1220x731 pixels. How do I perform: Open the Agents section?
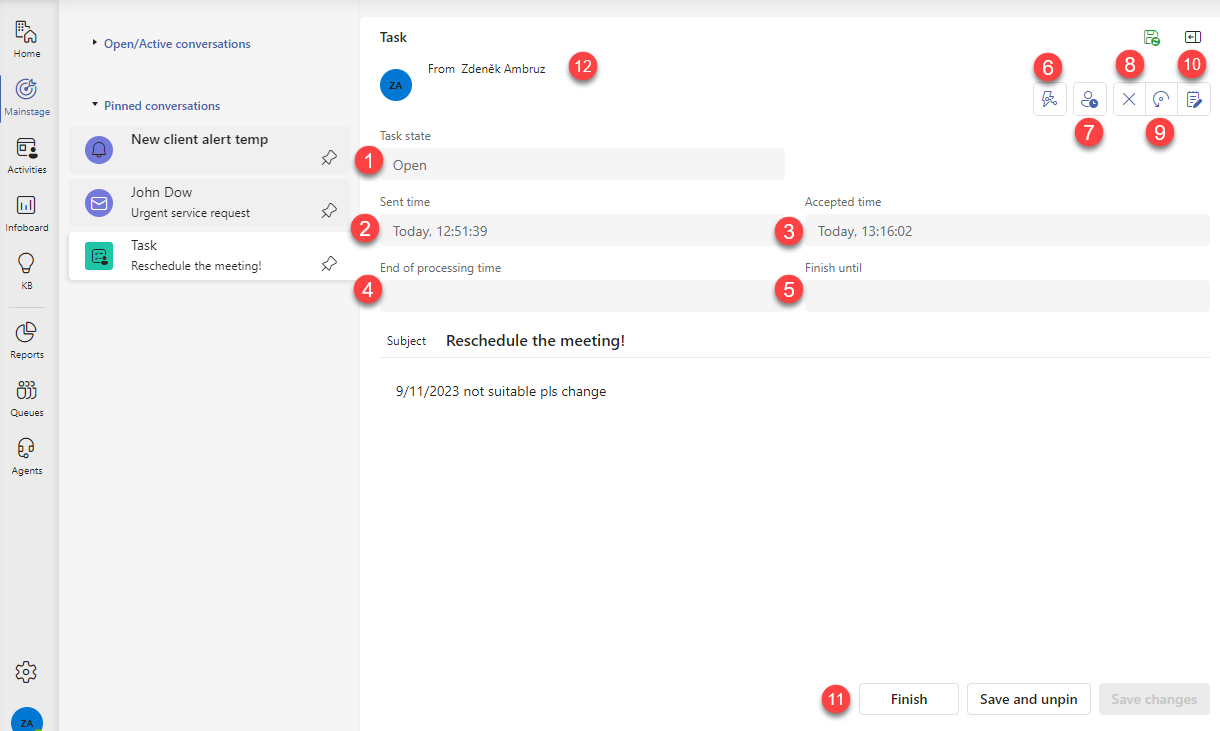[x=27, y=456]
